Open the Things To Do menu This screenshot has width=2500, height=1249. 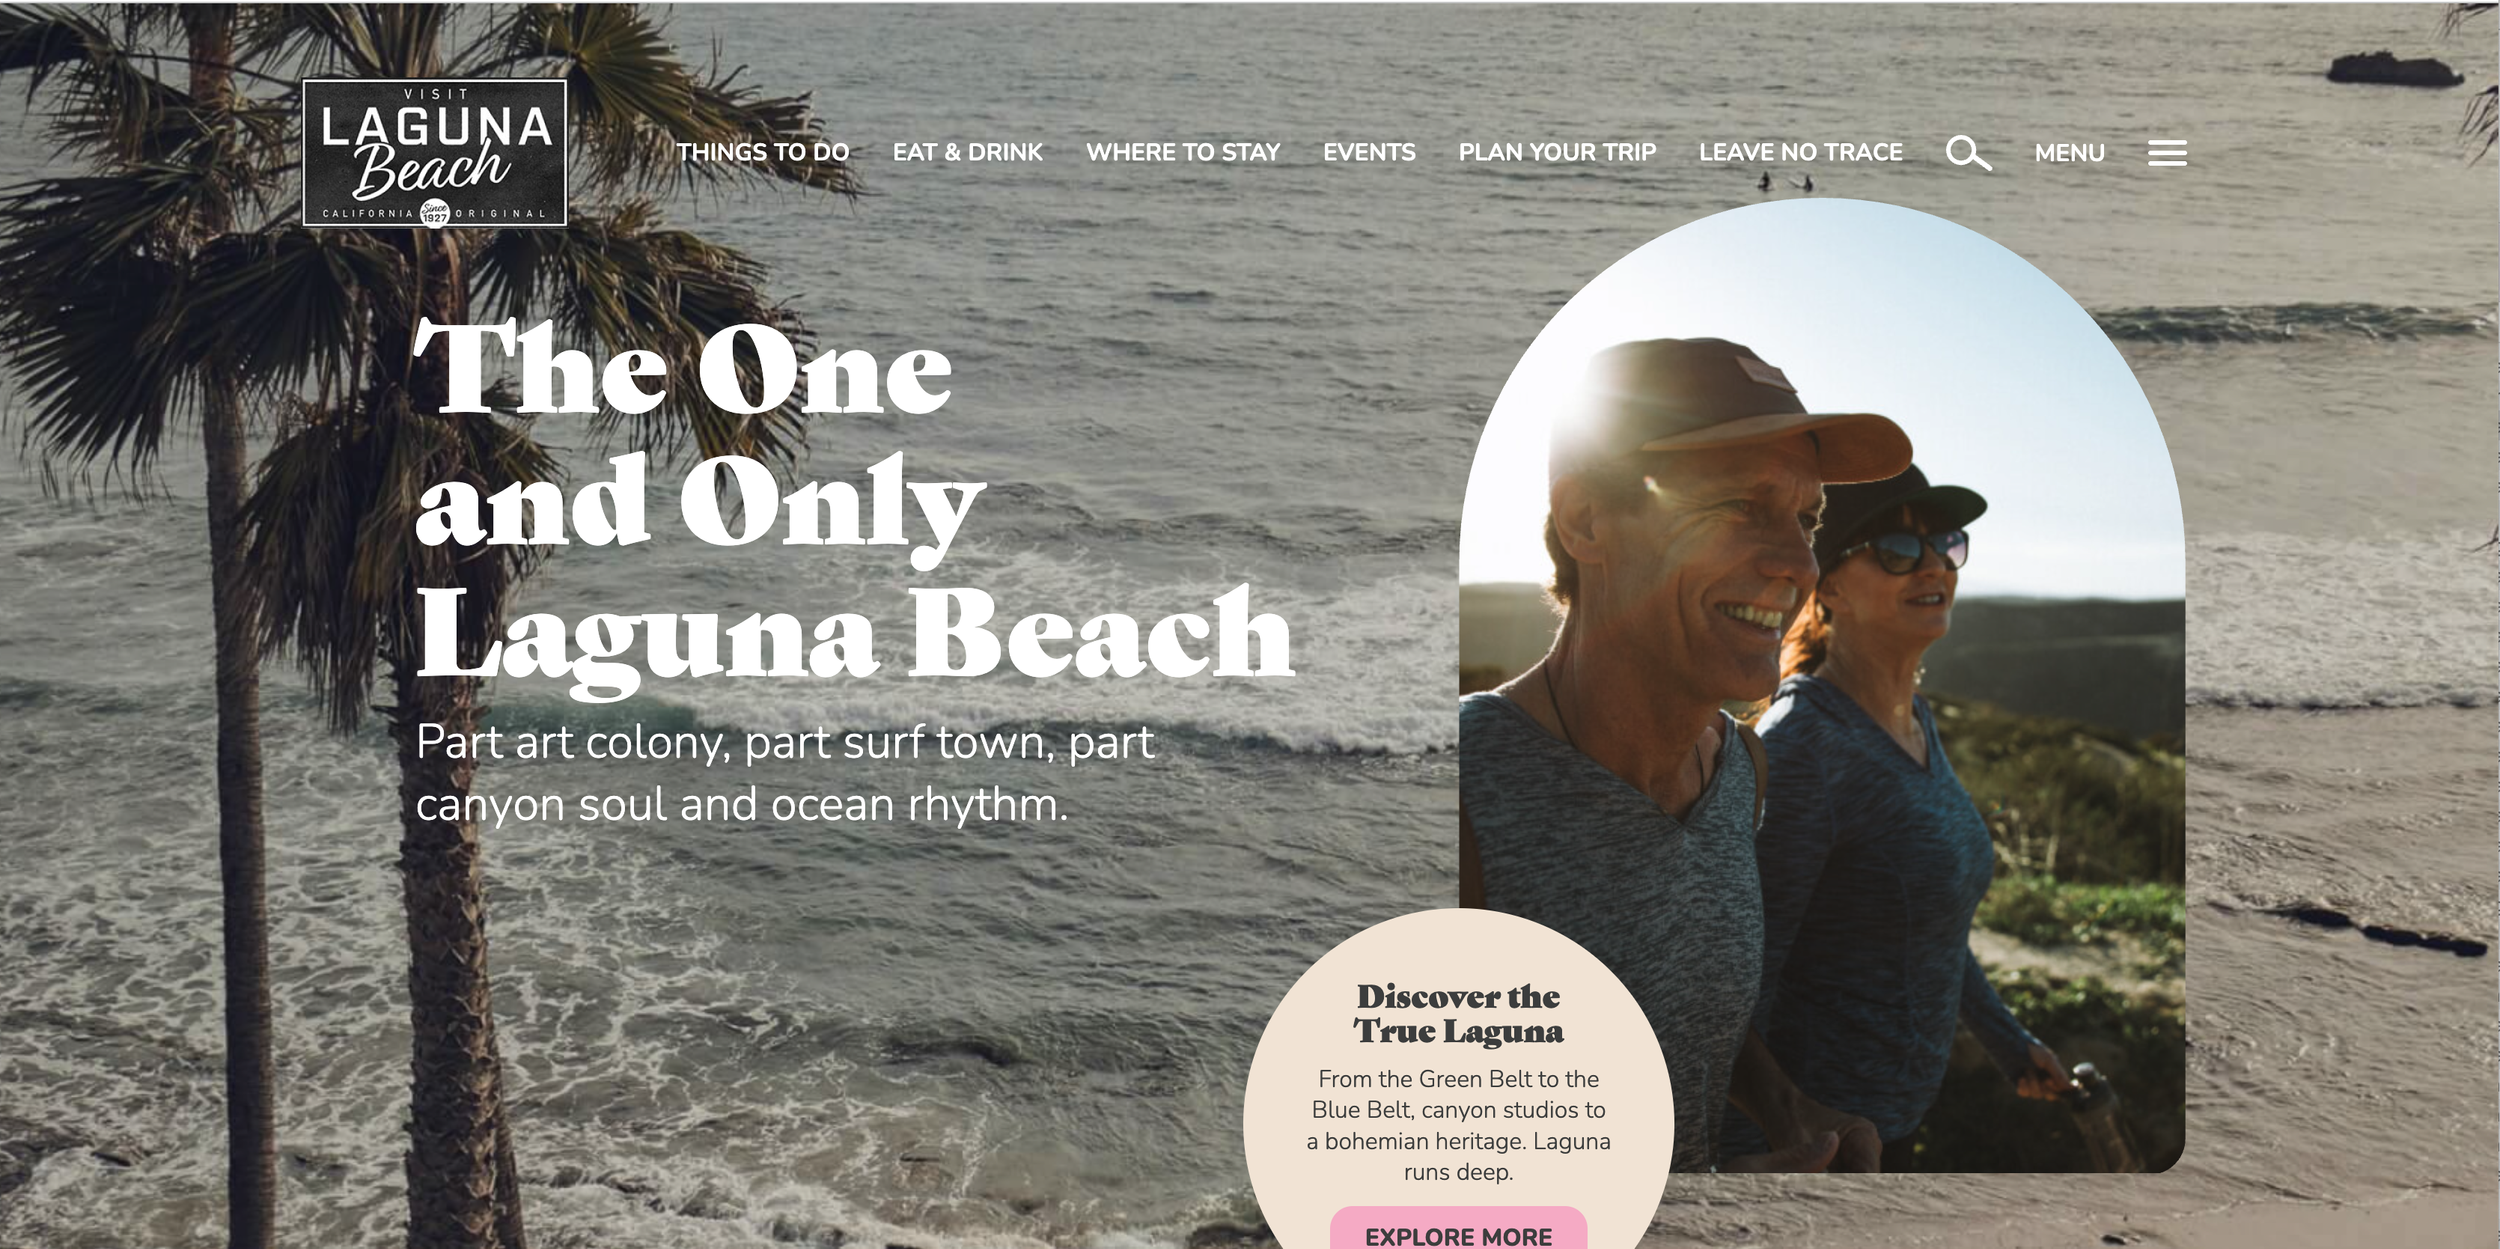tap(763, 152)
